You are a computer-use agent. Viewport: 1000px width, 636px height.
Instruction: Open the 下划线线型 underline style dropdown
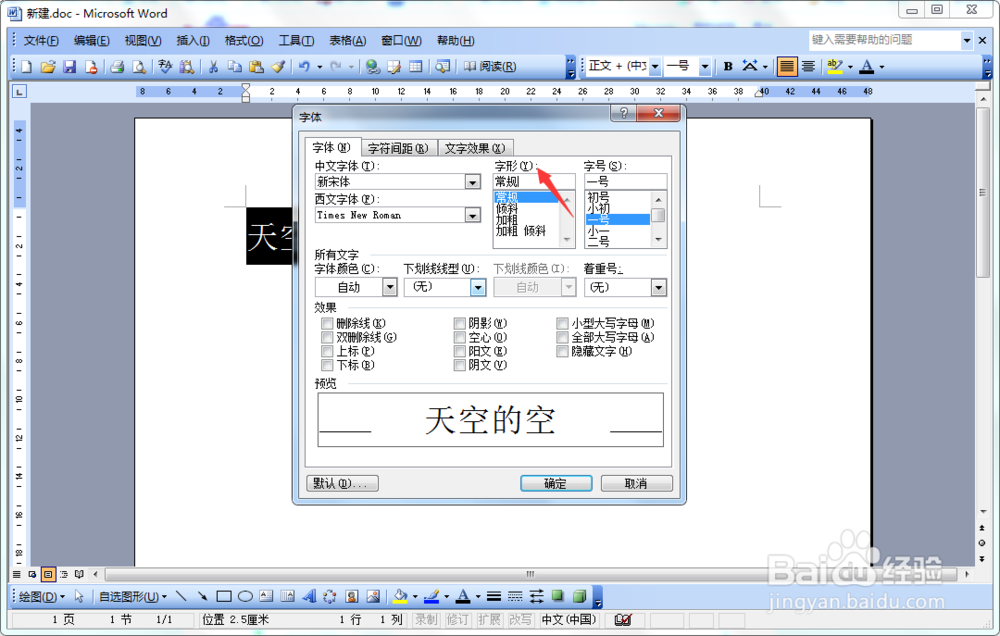click(478, 288)
